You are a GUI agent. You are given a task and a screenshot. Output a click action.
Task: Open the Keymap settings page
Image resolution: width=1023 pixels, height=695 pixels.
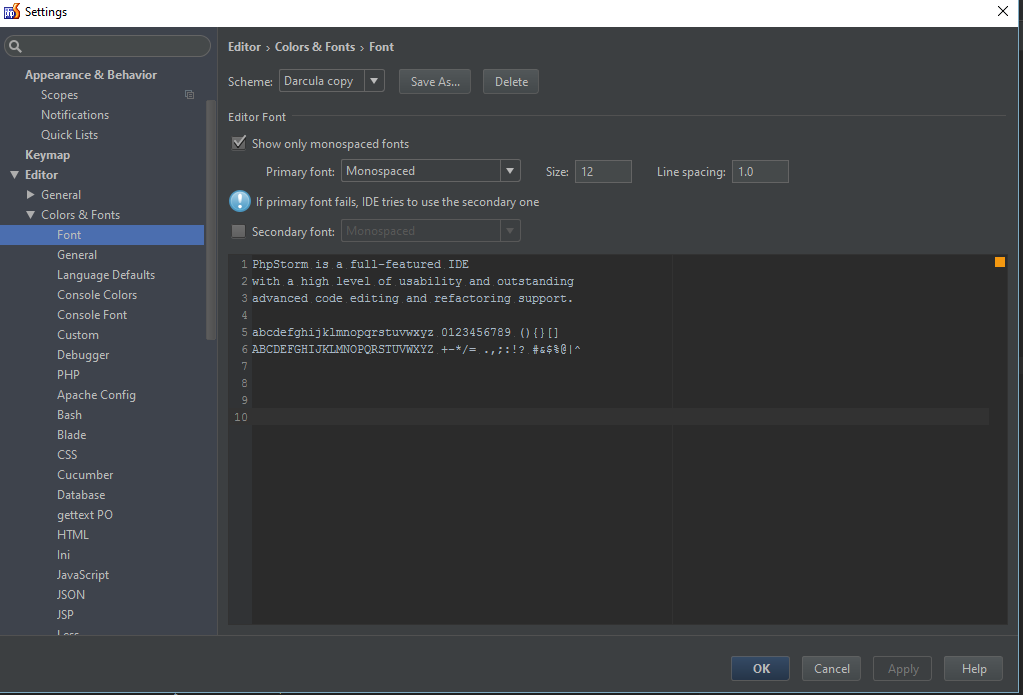click(47, 155)
